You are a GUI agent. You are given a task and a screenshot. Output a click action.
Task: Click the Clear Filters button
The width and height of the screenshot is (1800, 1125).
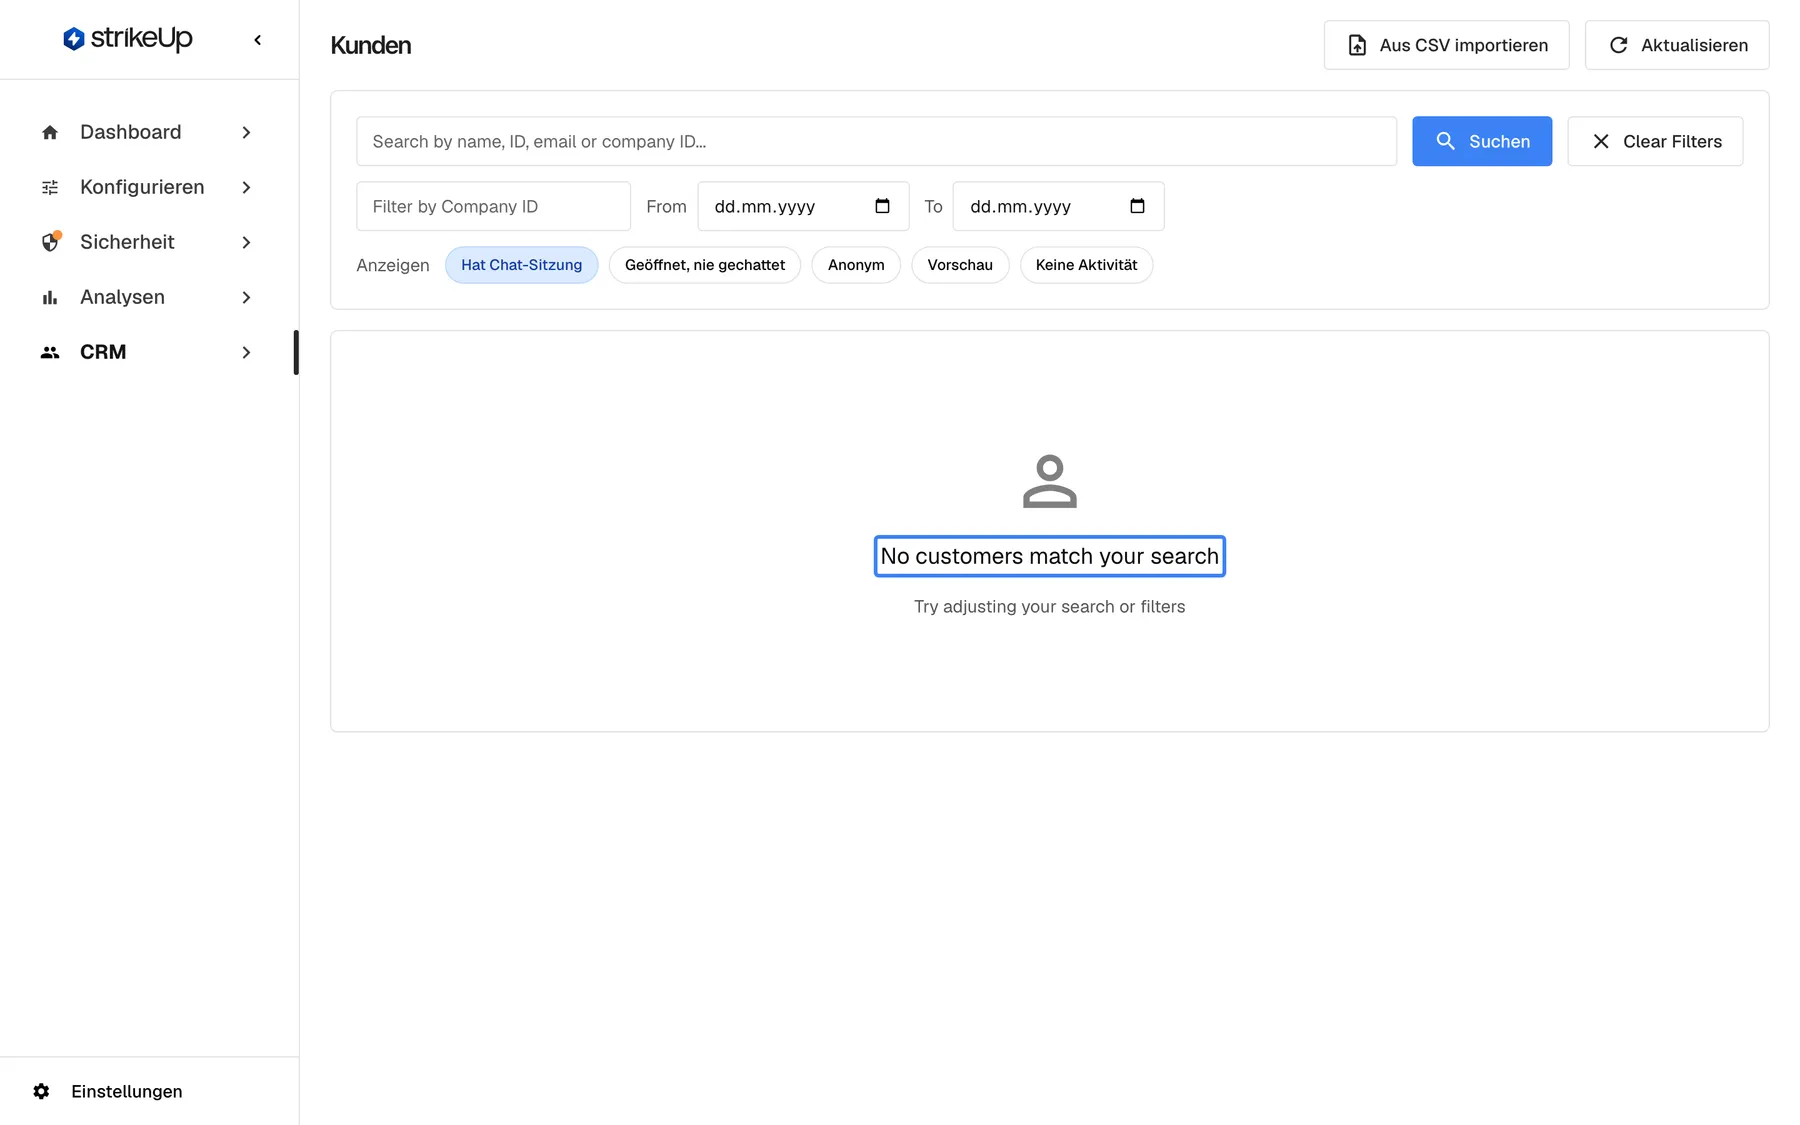[1655, 141]
